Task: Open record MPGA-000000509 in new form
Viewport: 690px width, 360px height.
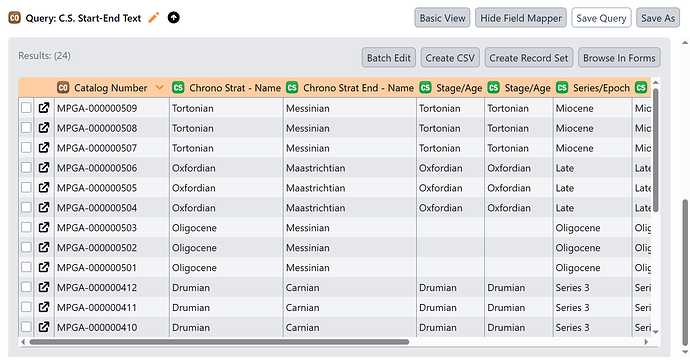Action: pos(44,108)
